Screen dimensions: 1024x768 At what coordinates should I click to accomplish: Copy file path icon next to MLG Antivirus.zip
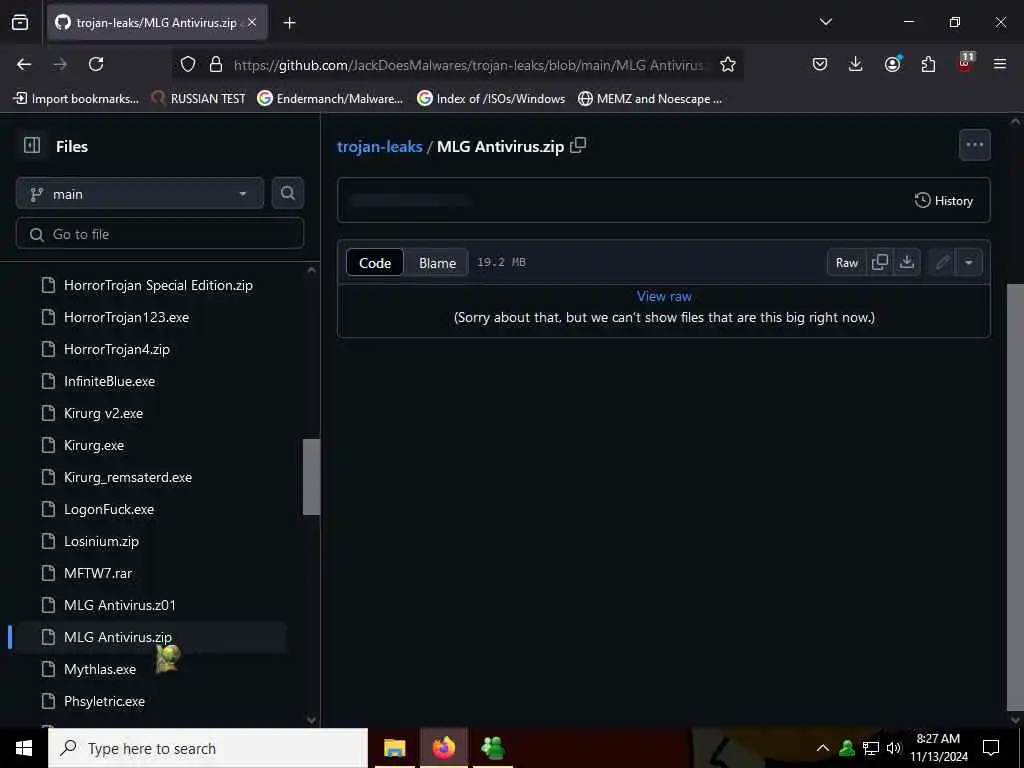pos(578,145)
